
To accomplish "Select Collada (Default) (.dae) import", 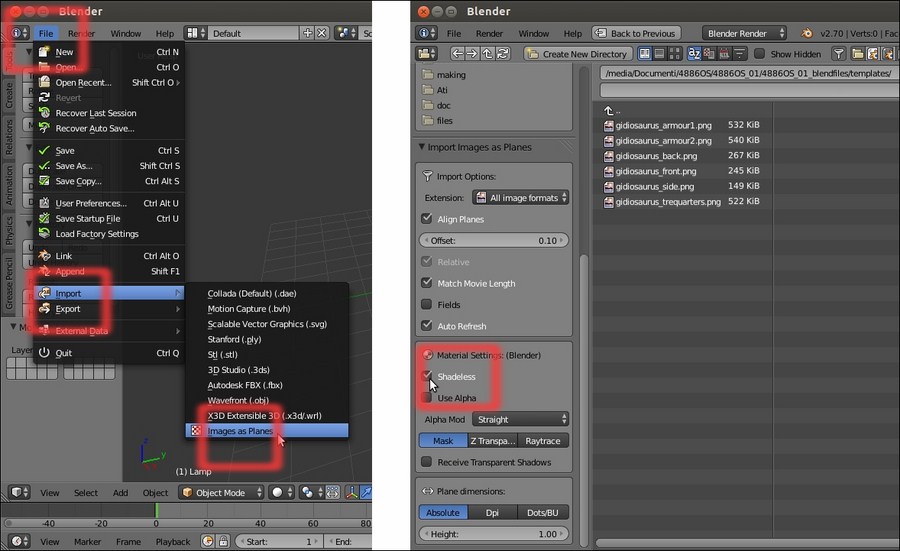I will click(x=267, y=293).
